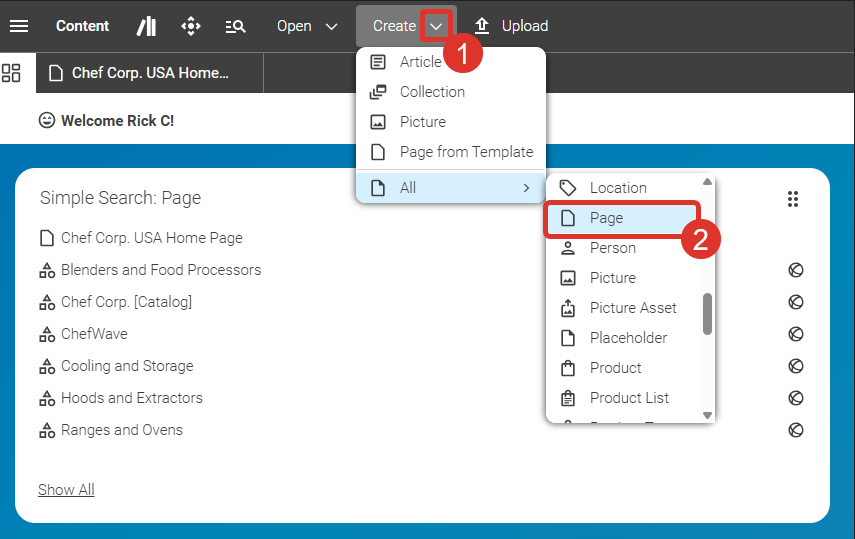The image size is (855, 539).
Task: Click the Upload arrow icon
Action: (482, 26)
